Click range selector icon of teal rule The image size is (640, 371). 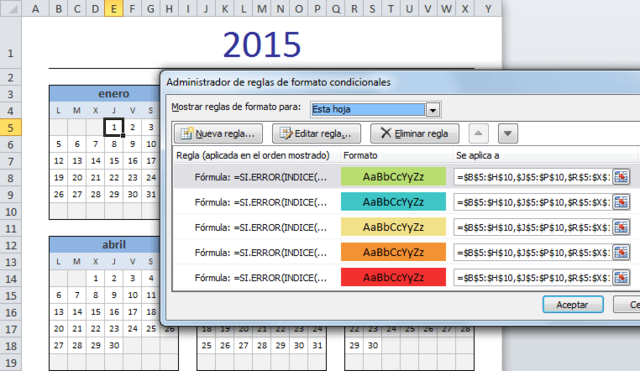621,202
